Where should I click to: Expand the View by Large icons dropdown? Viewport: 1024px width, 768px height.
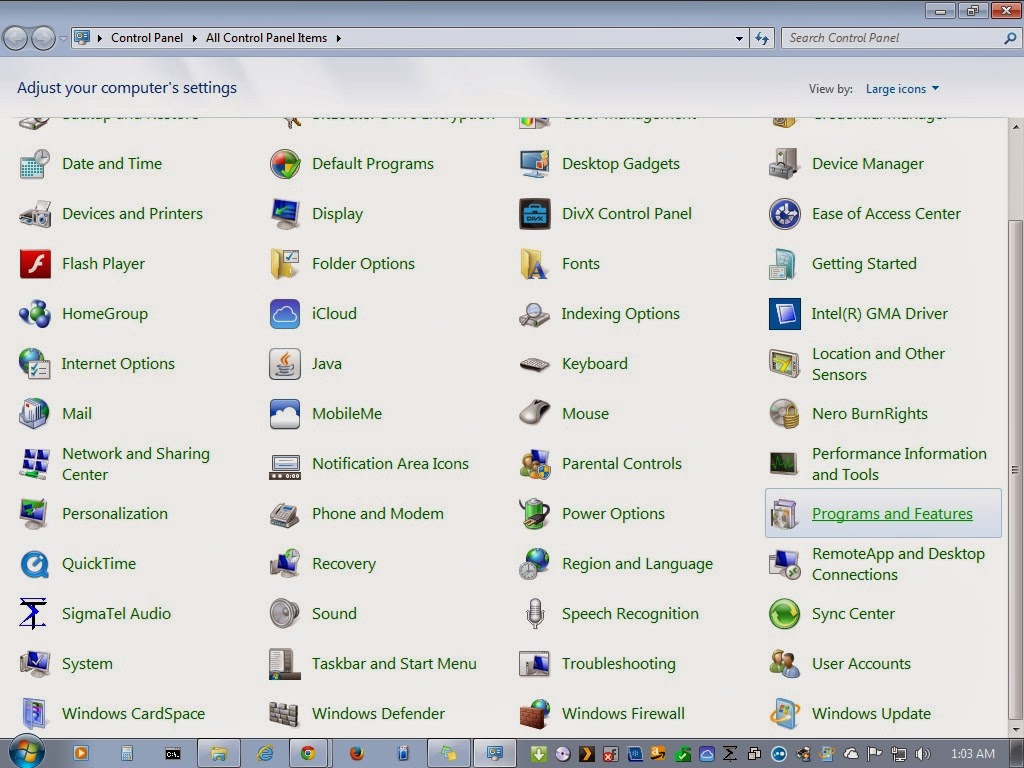point(903,89)
